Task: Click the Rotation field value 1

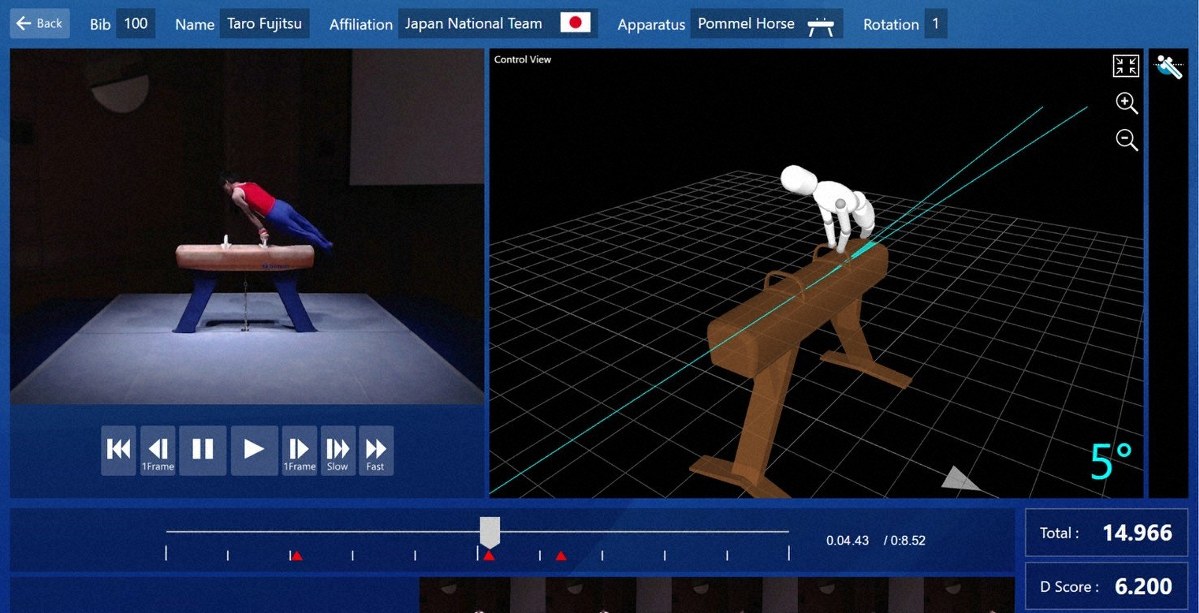Action: tap(935, 24)
